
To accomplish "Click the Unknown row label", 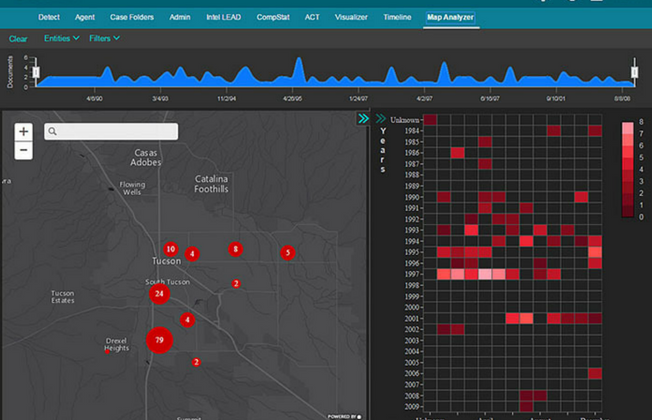I will tap(405, 120).
